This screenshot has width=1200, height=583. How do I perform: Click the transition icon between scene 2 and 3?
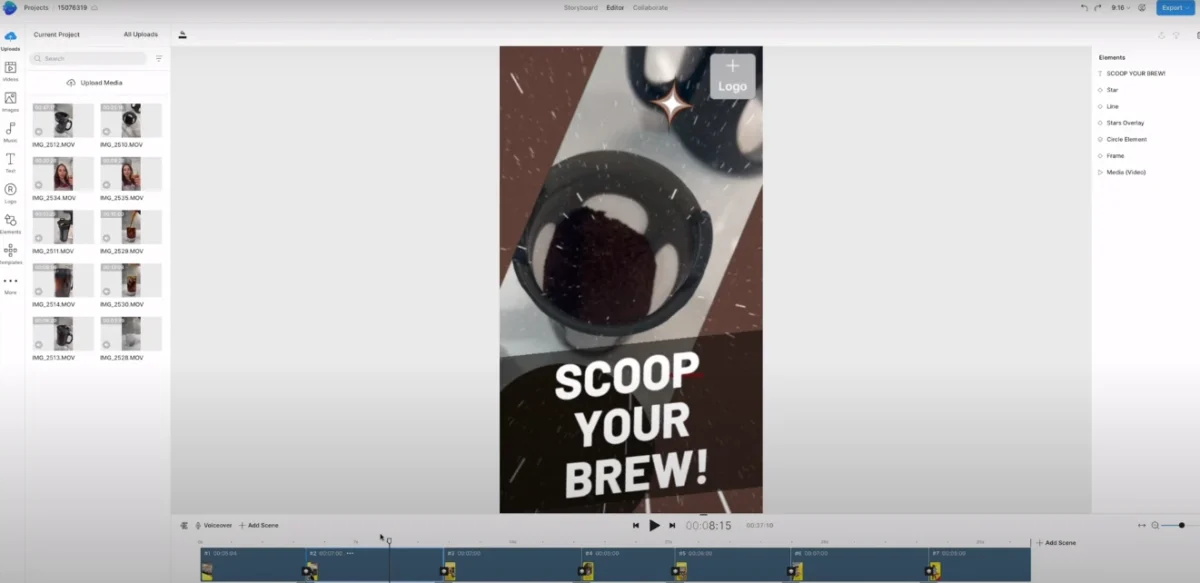[x=445, y=571]
